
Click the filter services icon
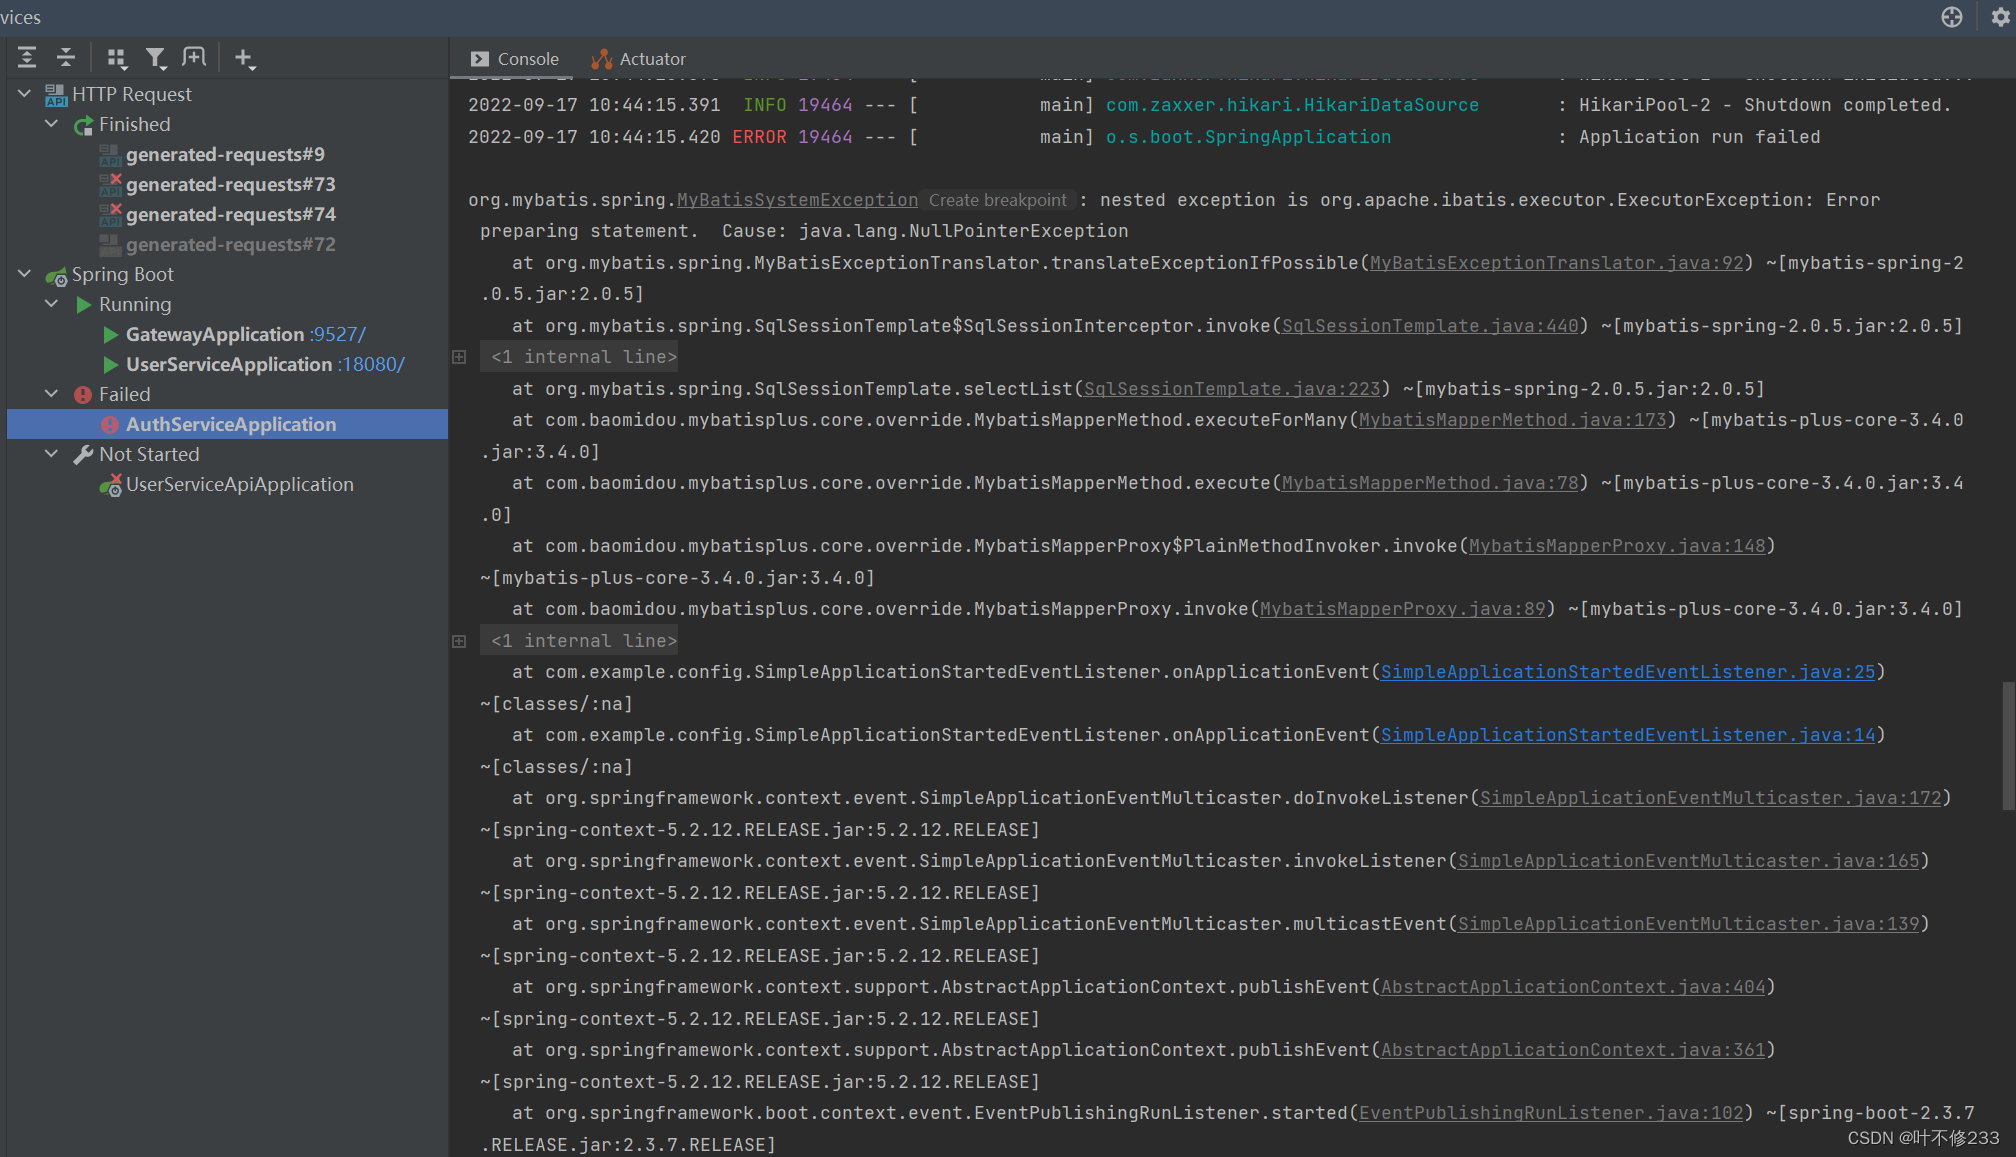156,57
